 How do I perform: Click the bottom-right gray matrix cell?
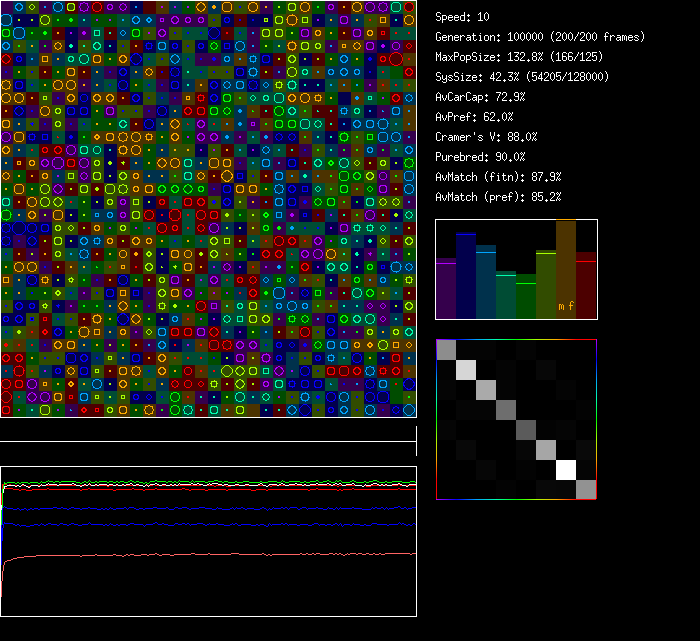(x=586, y=489)
